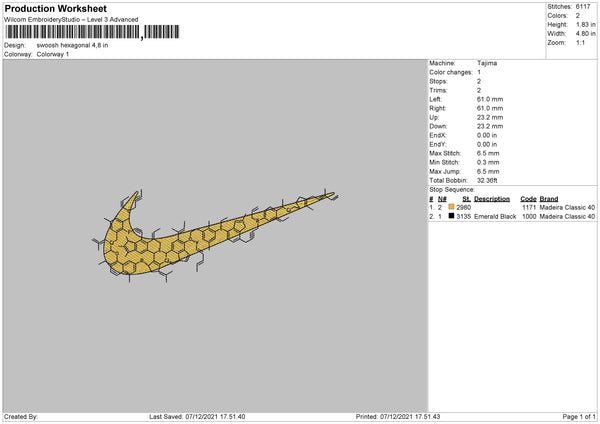Screen dimensions: 600x424
Task: Select Zoom value 1:1
Action: point(580,43)
